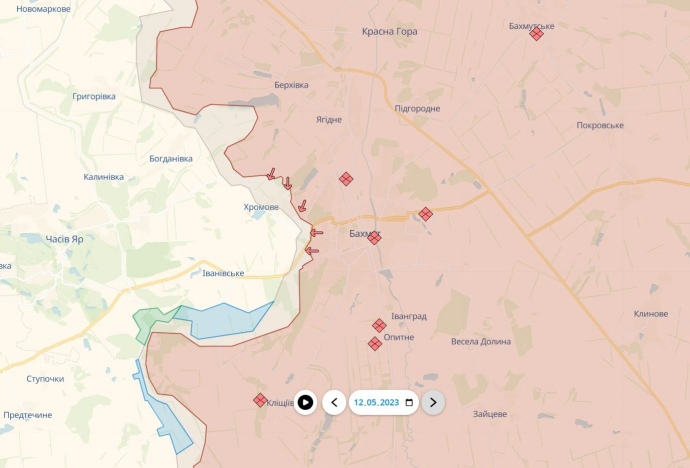Click the unit marker left of Опитне
The height and width of the screenshot is (468, 690).
point(375,344)
